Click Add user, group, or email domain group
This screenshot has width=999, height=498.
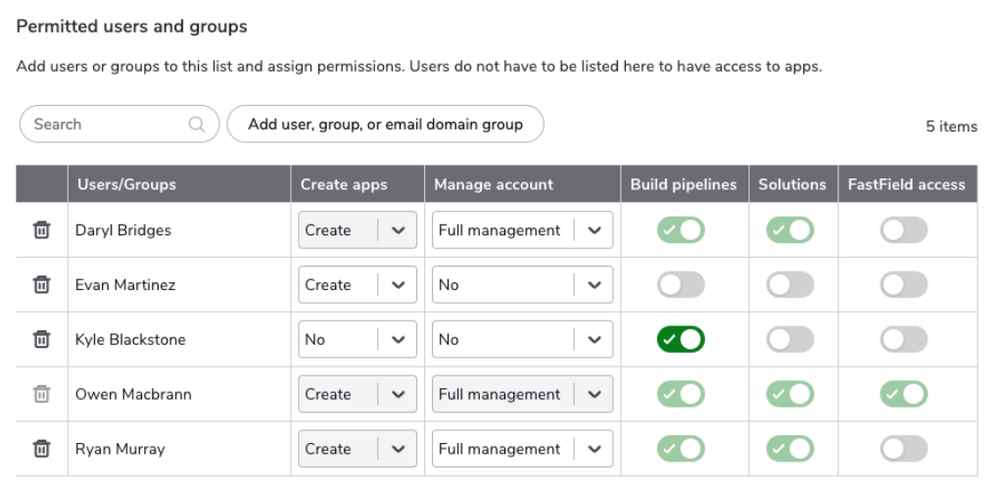pyautogui.click(x=385, y=125)
